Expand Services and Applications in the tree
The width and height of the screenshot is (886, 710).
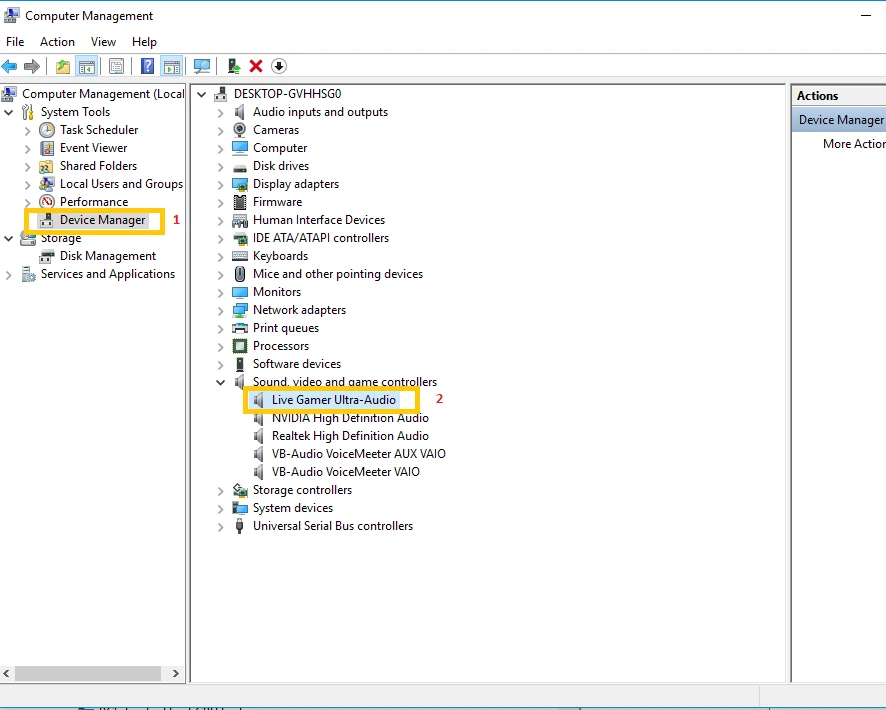(x=10, y=275)
